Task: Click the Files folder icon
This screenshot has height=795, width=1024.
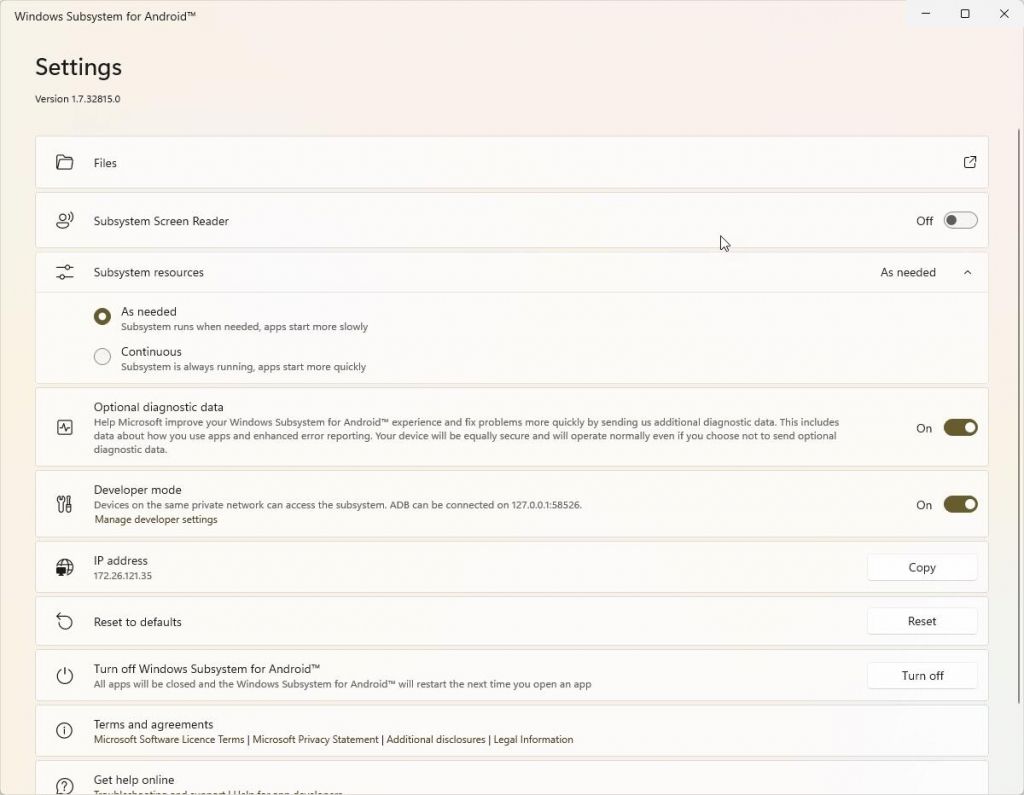Action: click(x=64, y=162)
